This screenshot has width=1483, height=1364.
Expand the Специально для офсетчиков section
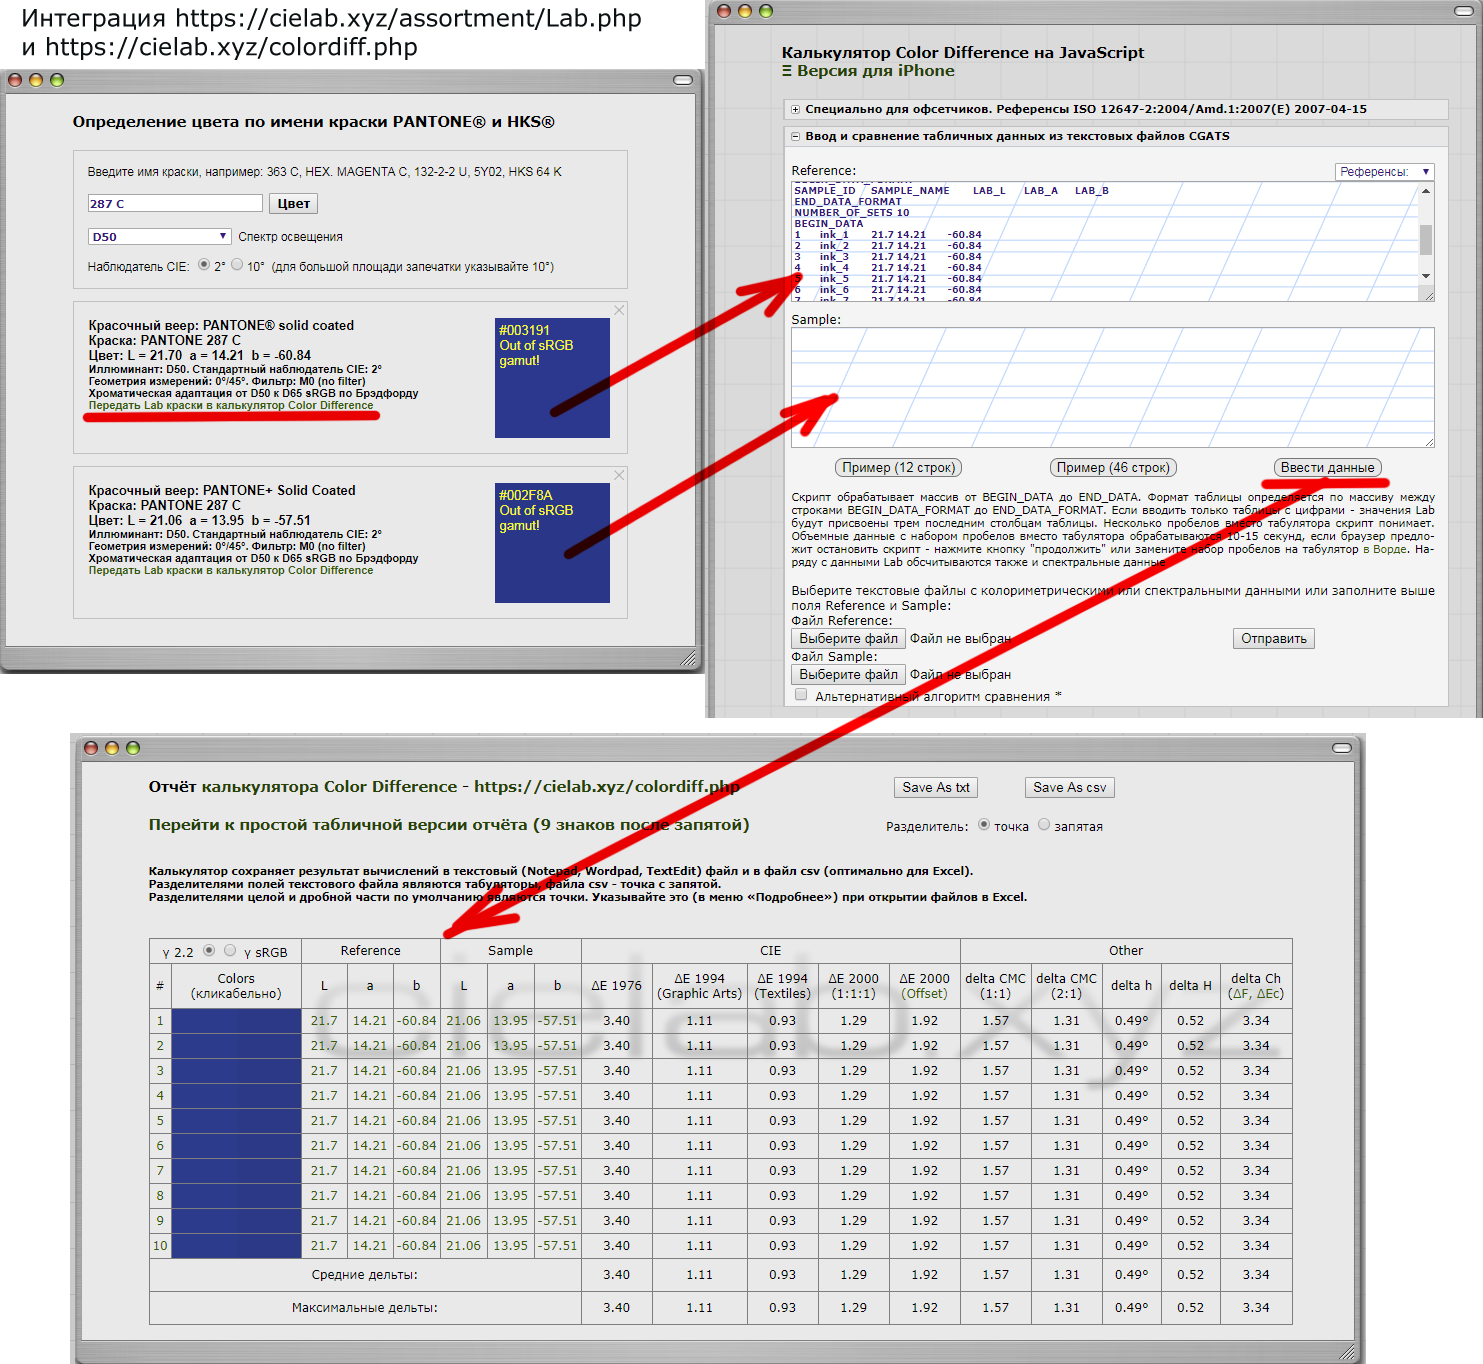point(796,110)
